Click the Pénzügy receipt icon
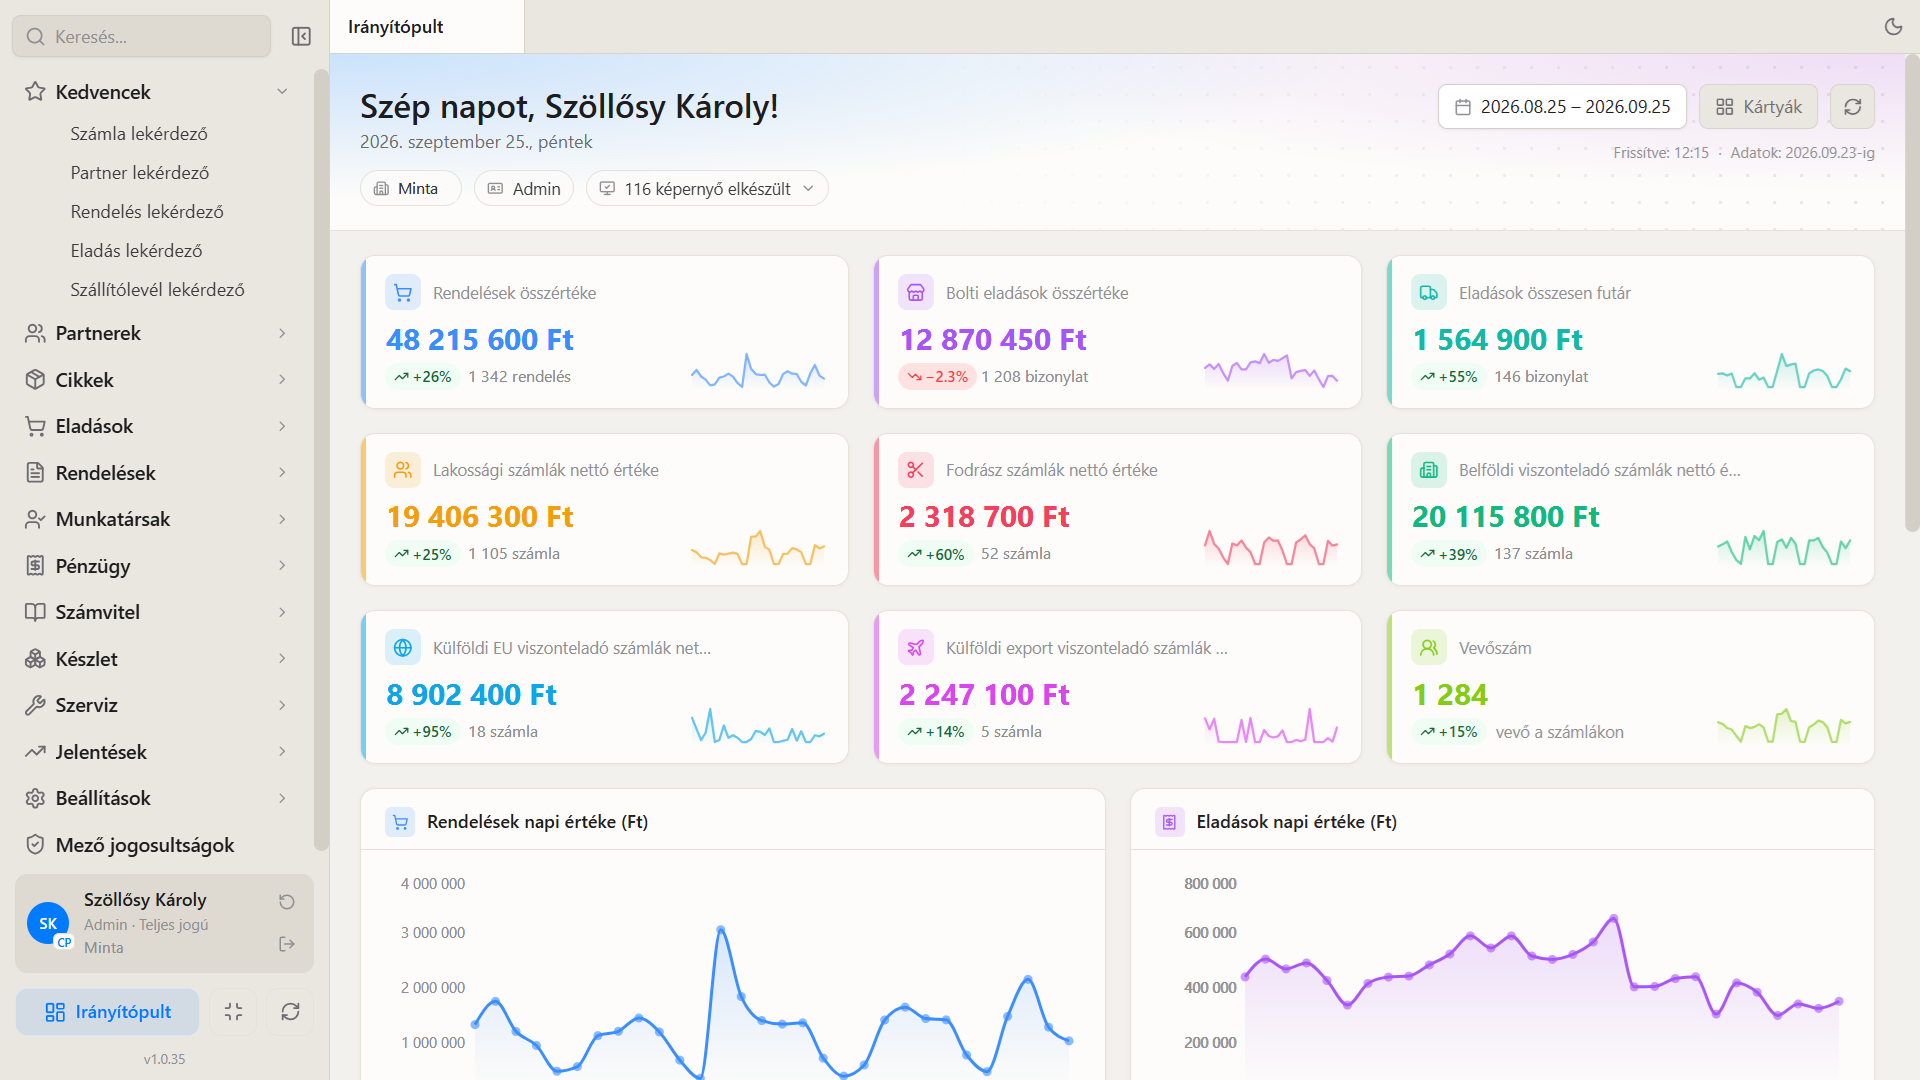Image resolution: width=1920 pixels, height=1080 pixels. (x=35, y=566)
